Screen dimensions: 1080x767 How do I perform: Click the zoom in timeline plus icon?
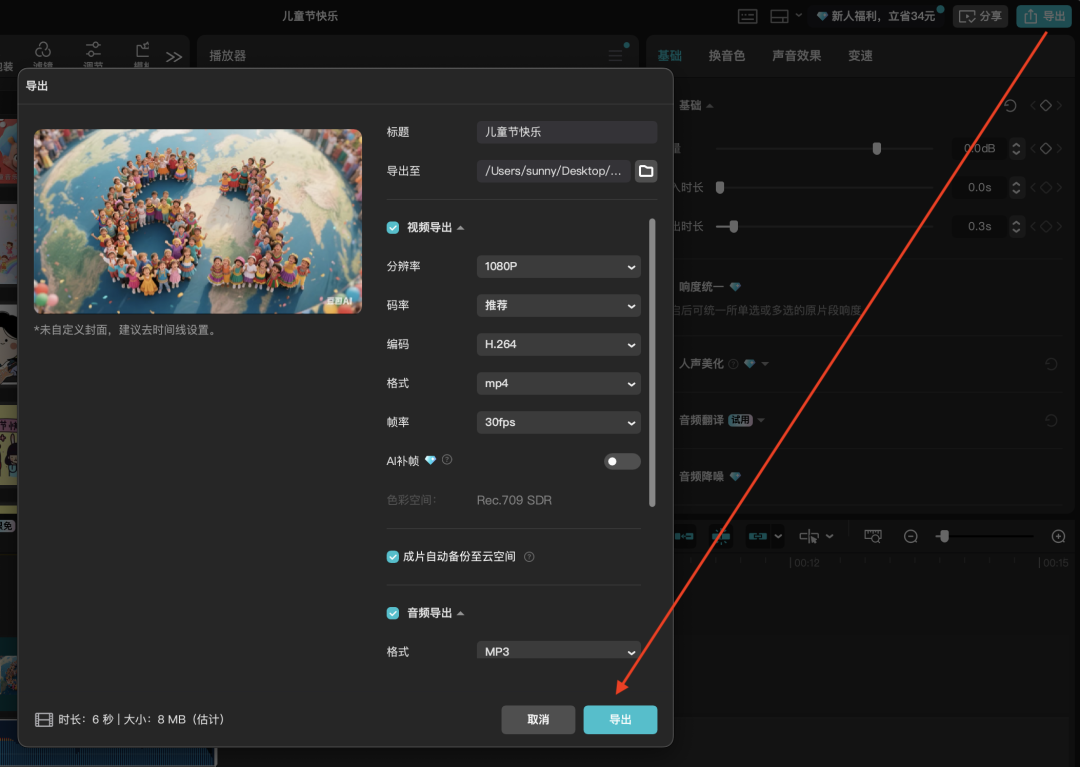1058,537
